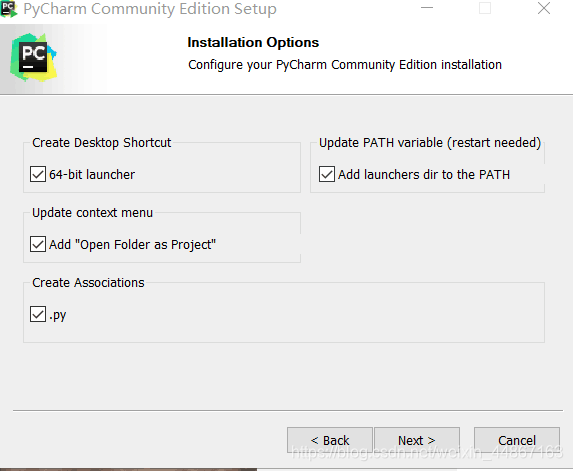
Task: Click the large PyCharm PC logo
Action: pyautogui.click(x=33, y=57)
